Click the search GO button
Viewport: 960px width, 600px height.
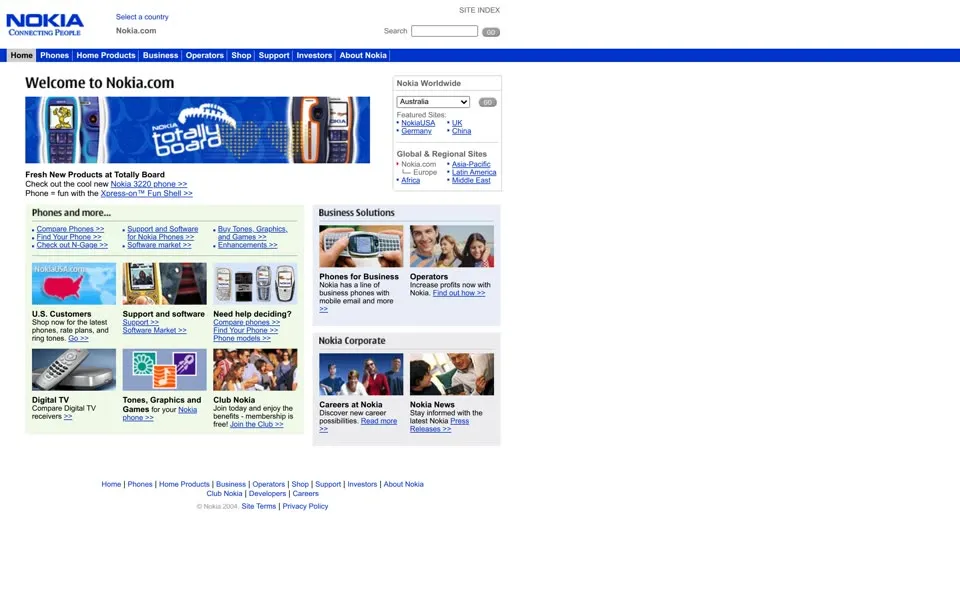[490, 32]
